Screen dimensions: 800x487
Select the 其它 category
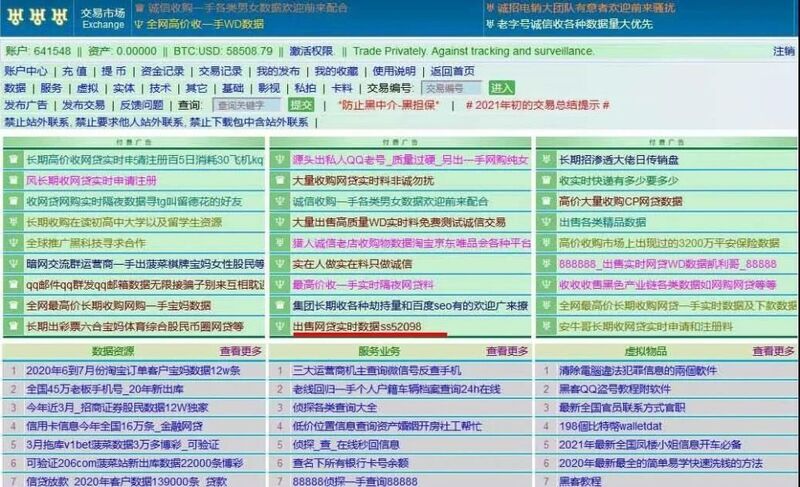click(196, 88)
